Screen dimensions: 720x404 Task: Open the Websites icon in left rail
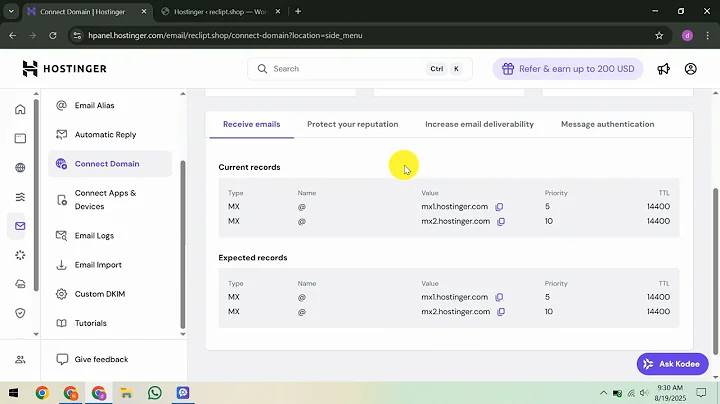coord(20,138)
